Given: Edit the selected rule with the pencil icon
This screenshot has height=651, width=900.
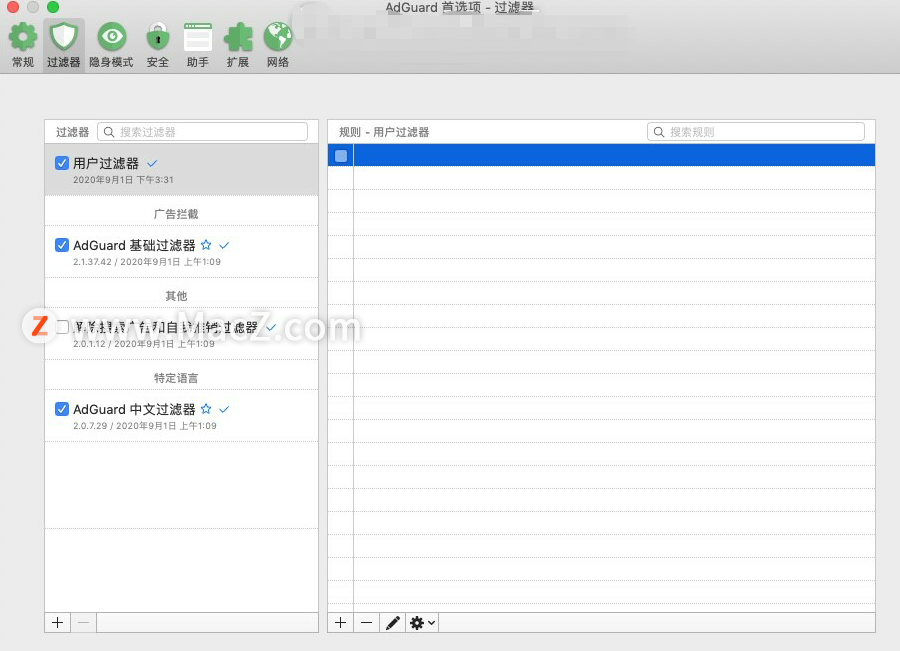Looking at the screenshot, I should (393, 622).
